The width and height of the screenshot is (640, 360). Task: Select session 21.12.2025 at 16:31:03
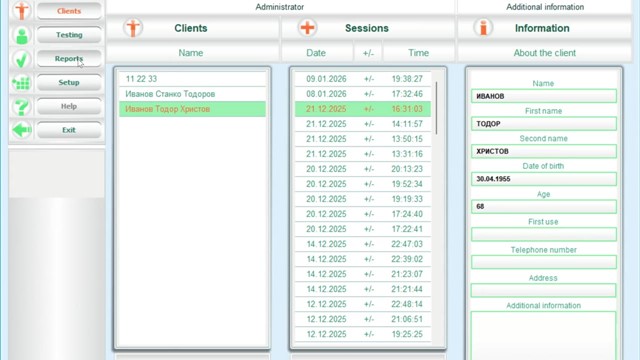tap(363, 109)
